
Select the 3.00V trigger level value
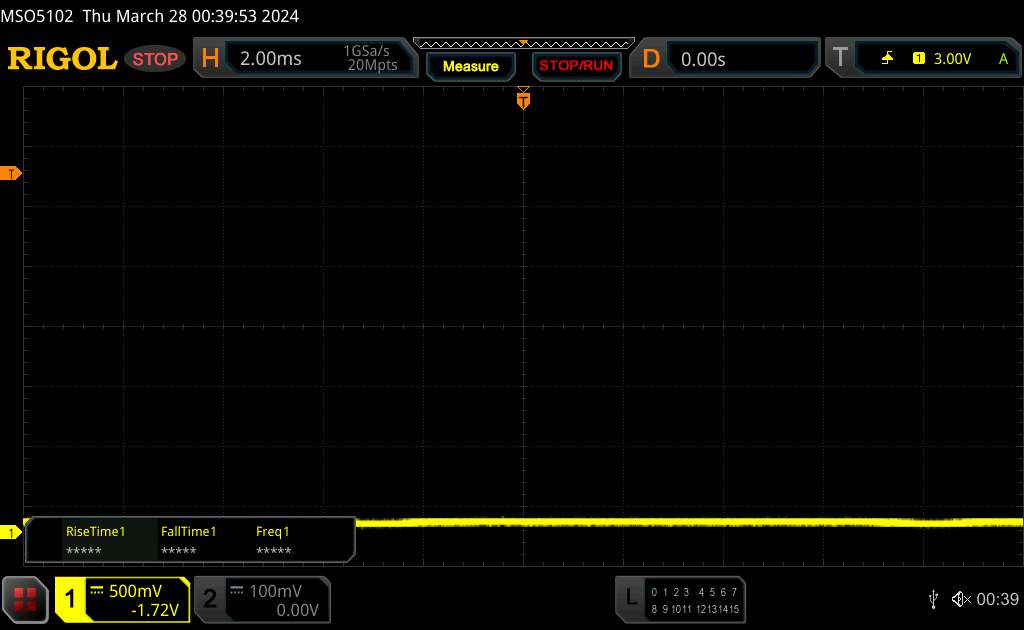coord(952,59)
